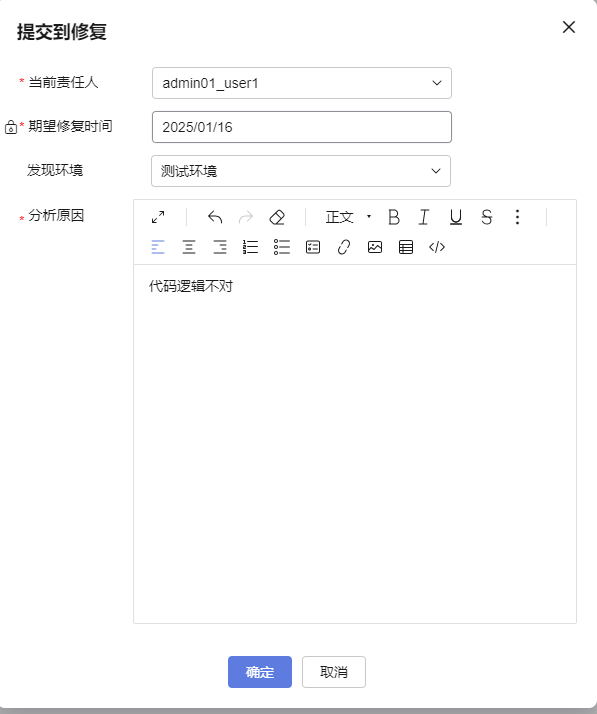This screenshot has width=597, height=714.
Task: Click the 确定 button
Action: tap(260, 672)
